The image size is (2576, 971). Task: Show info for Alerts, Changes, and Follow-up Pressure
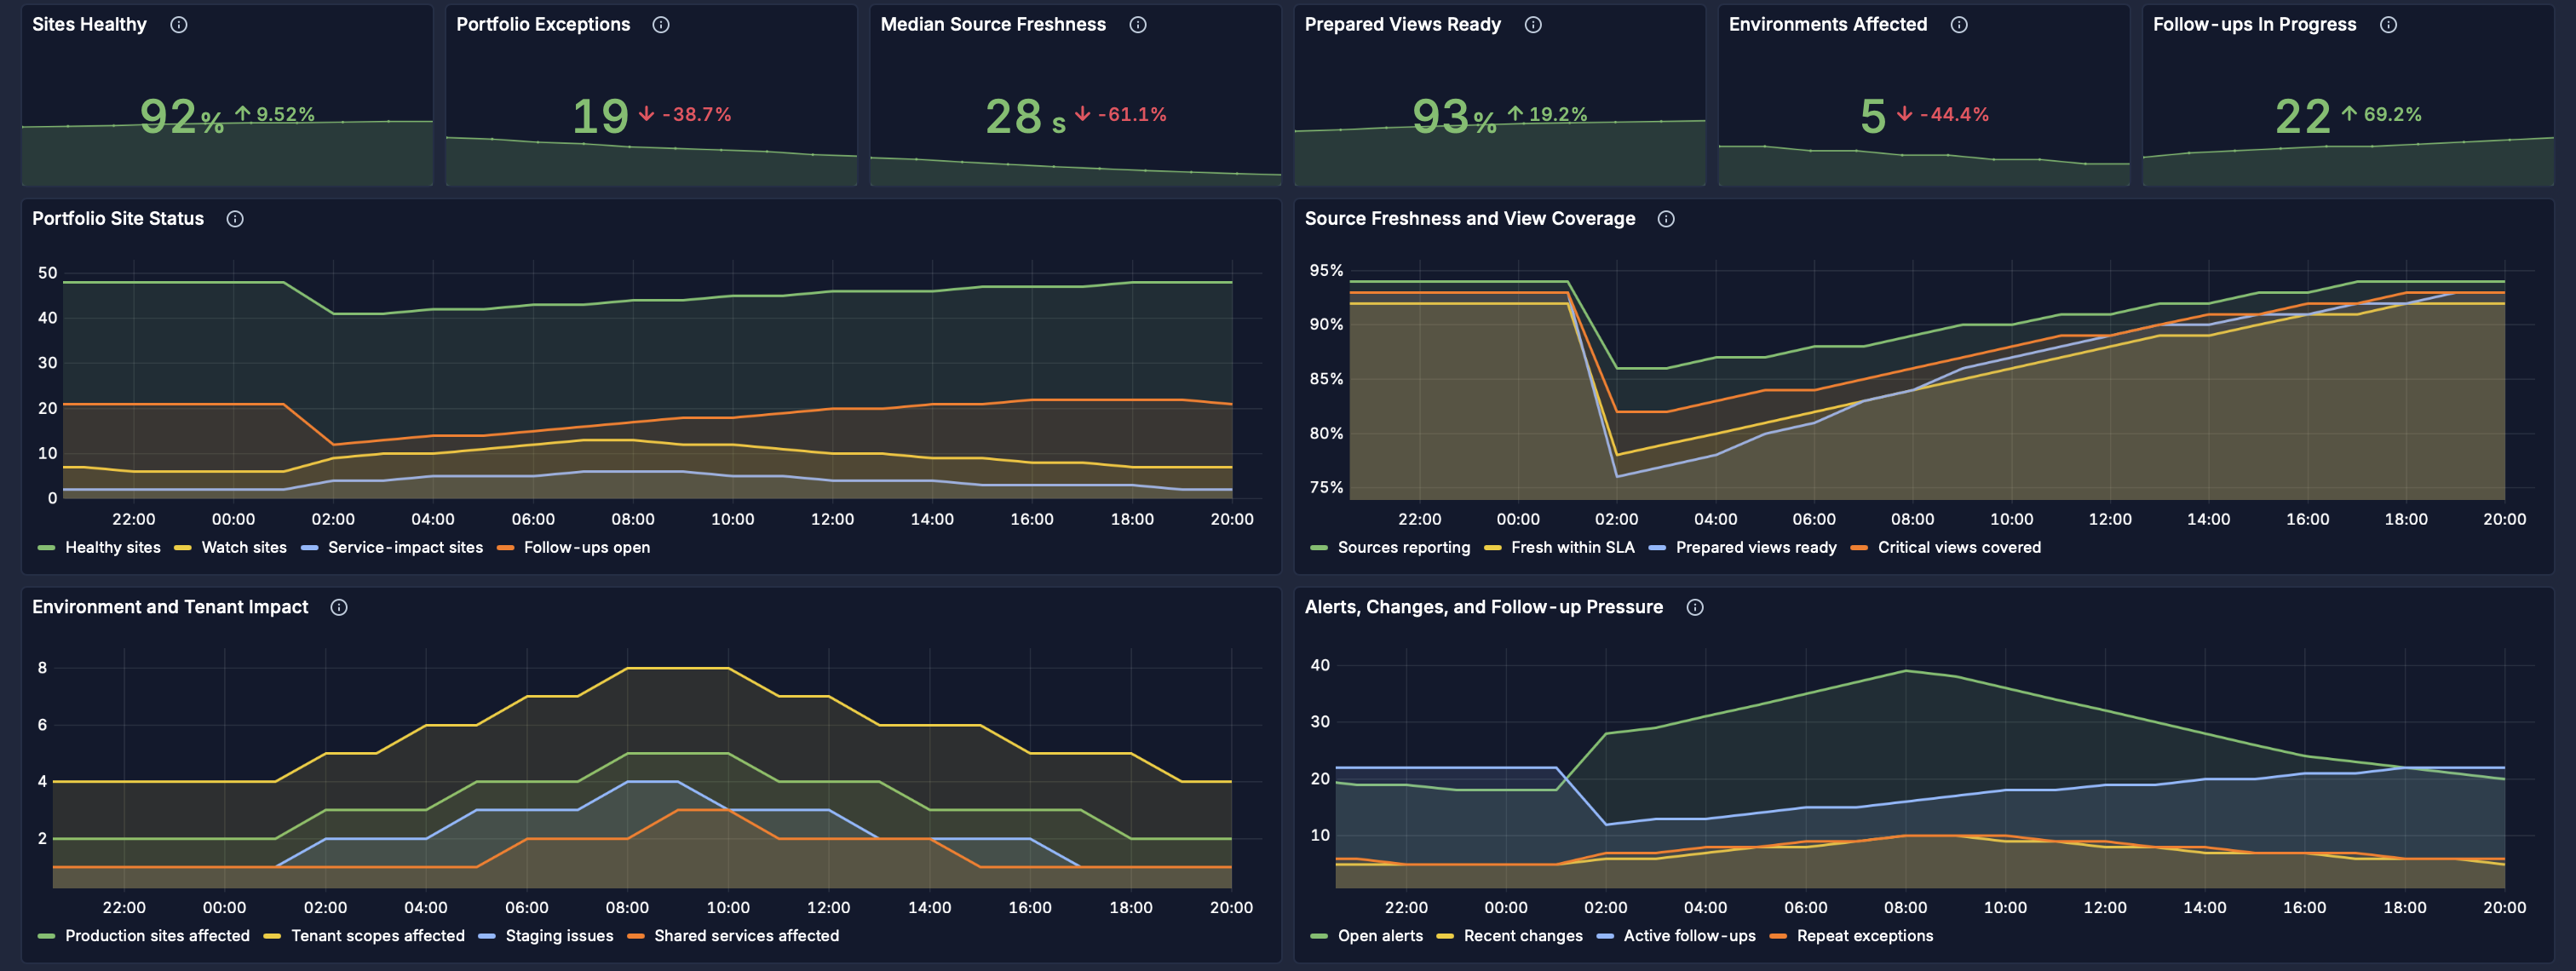click(1695, 608)
